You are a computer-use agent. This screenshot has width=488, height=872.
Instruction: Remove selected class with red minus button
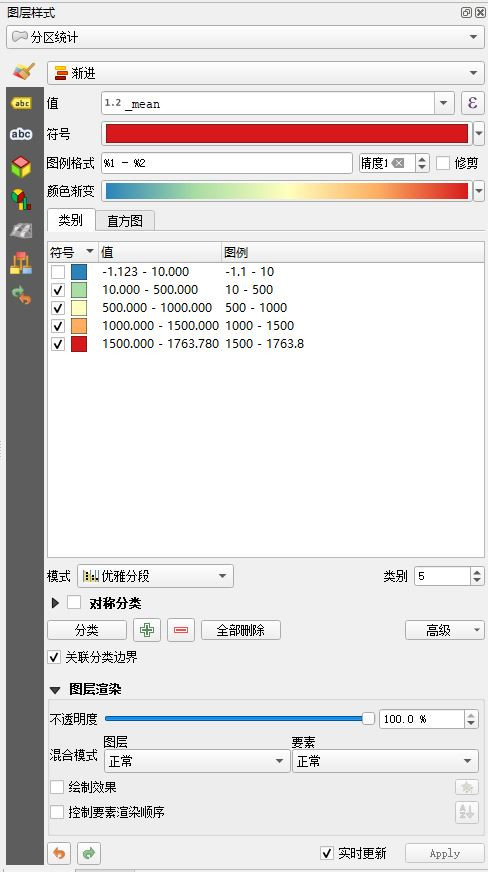tap(181, 630)
